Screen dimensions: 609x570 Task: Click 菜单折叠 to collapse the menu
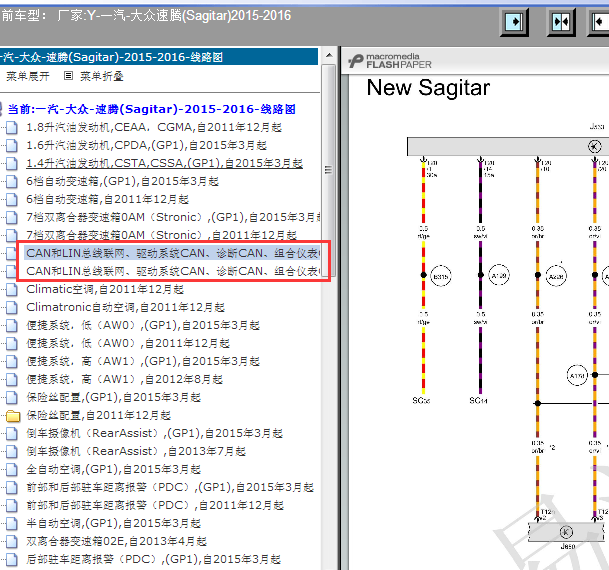(102, 76)
